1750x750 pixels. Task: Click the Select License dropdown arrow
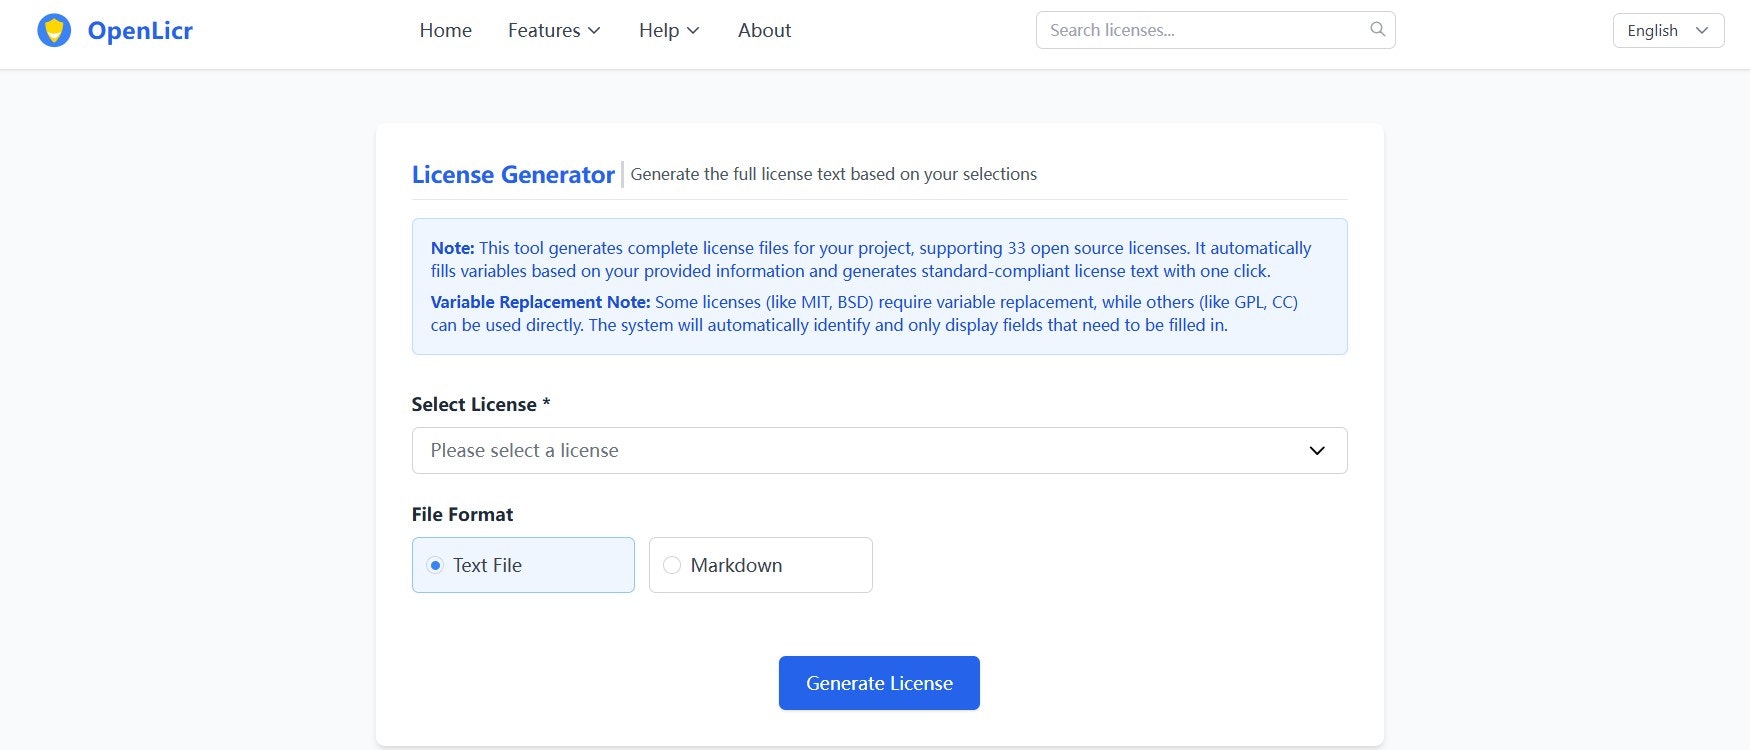1317,451
